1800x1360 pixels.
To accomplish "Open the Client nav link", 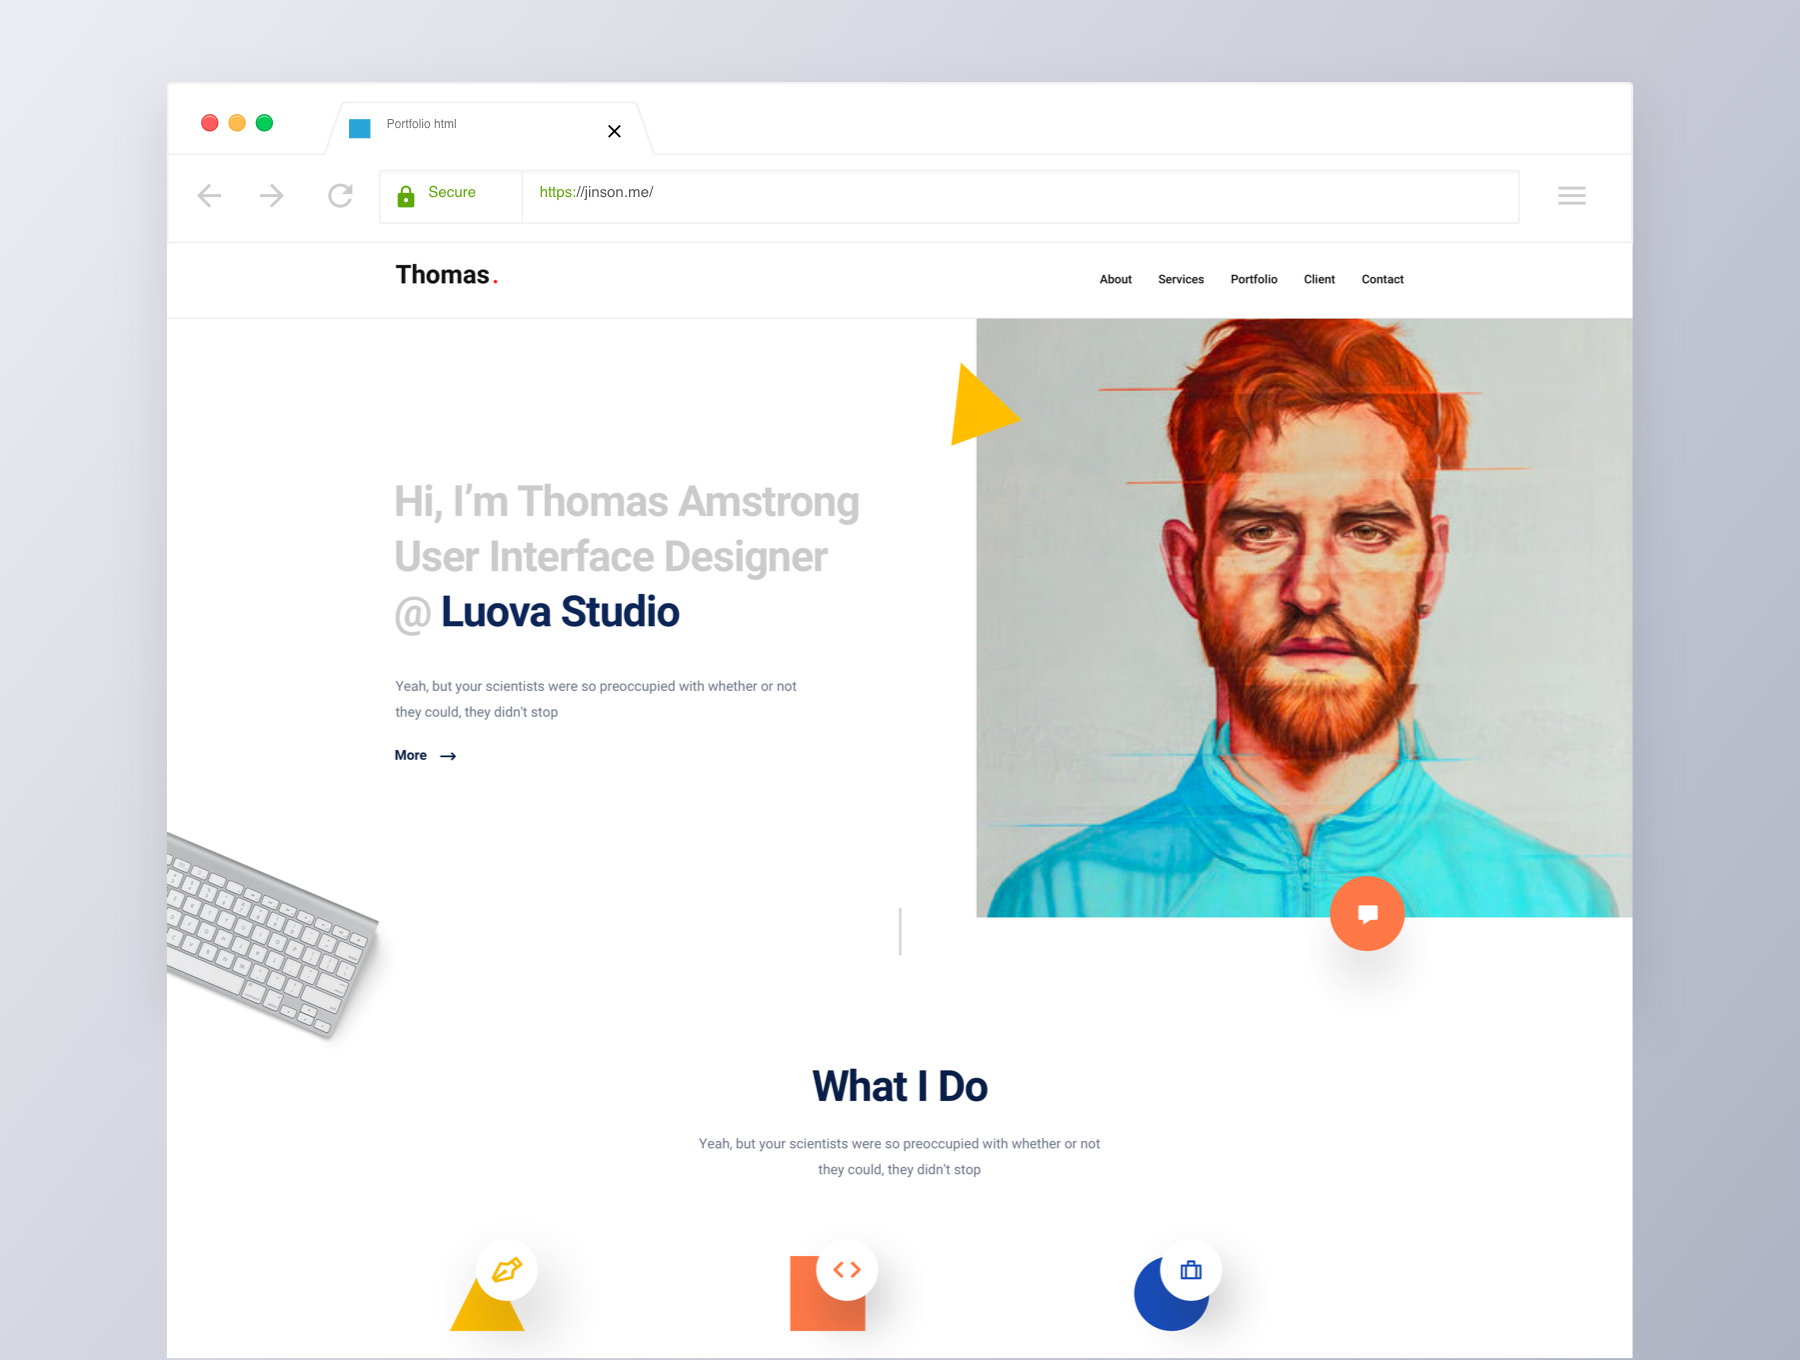I will coord(1319,280).
